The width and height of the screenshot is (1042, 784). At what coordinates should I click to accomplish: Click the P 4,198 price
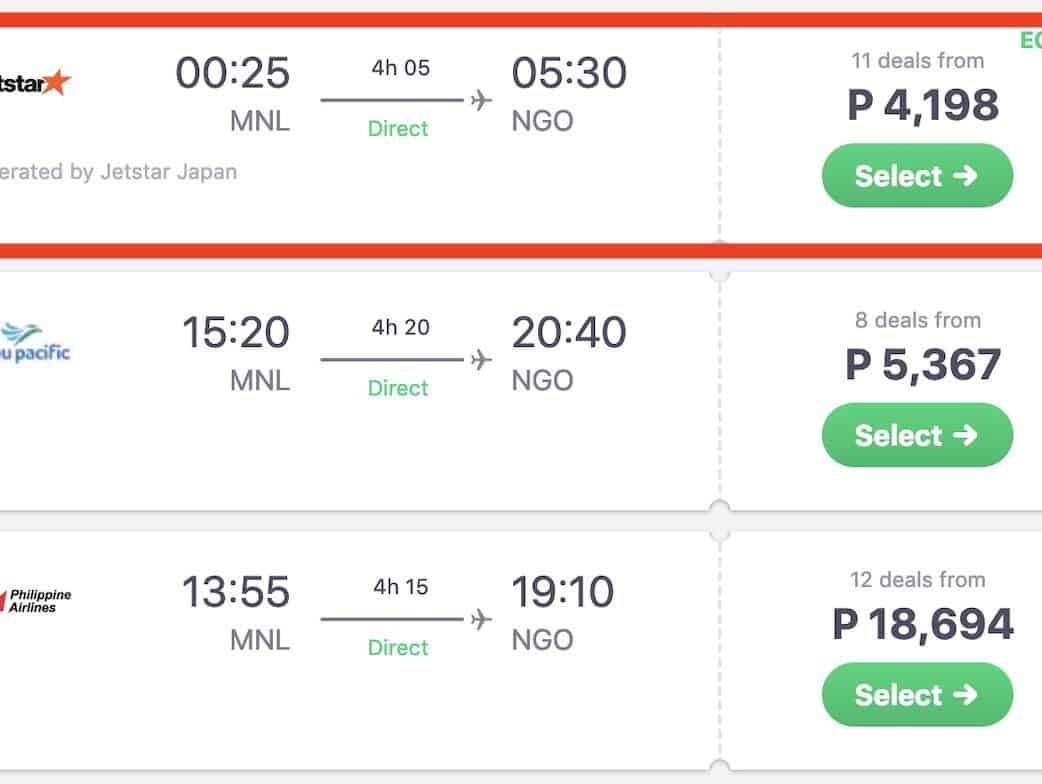pyautogui.click(x=922, y=105)
